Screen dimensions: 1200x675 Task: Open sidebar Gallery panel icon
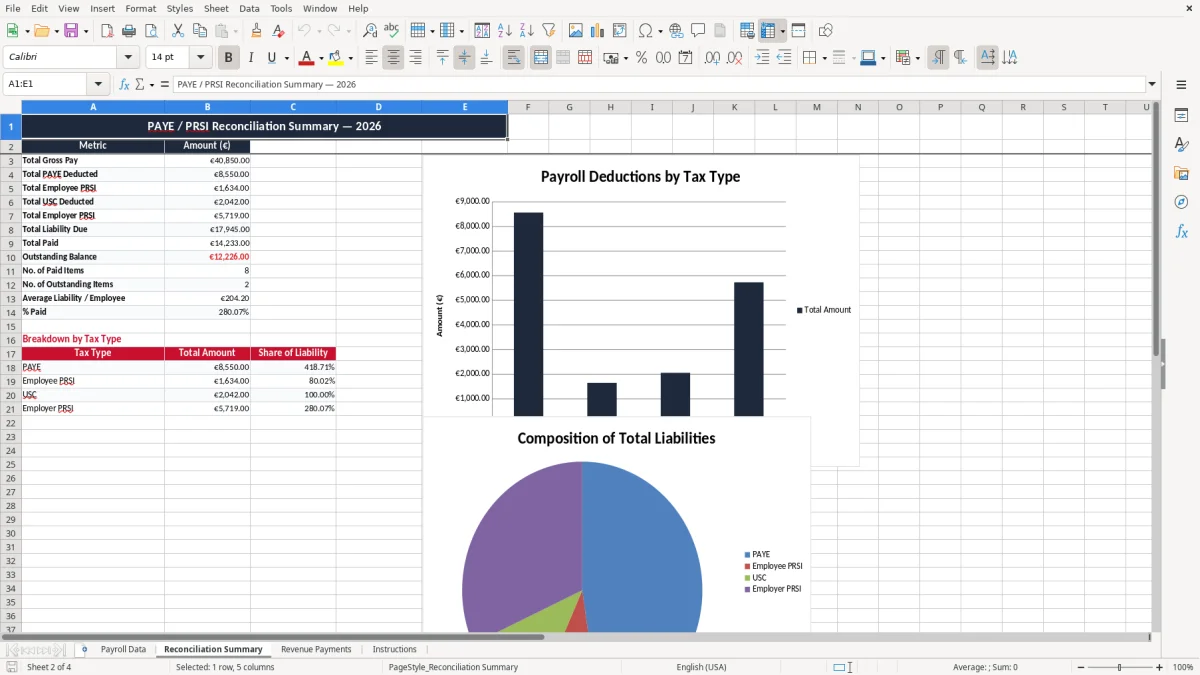point(1181,174)
